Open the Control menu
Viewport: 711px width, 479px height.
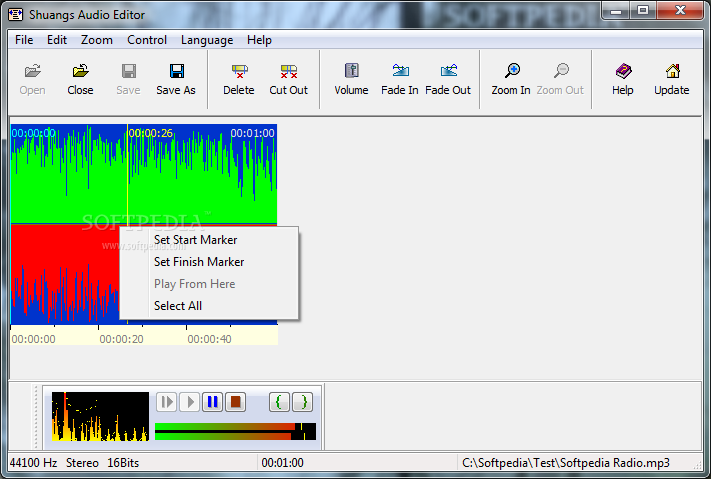(x=147, y=40)
